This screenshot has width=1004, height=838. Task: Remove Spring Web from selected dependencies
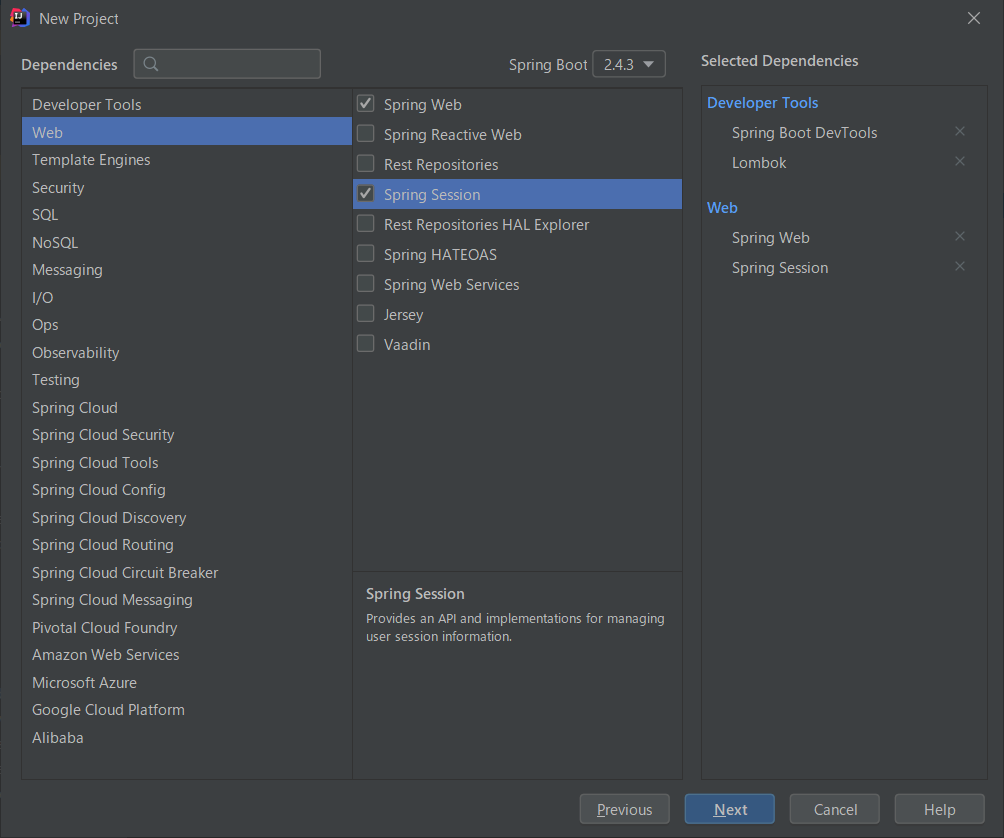960,237
